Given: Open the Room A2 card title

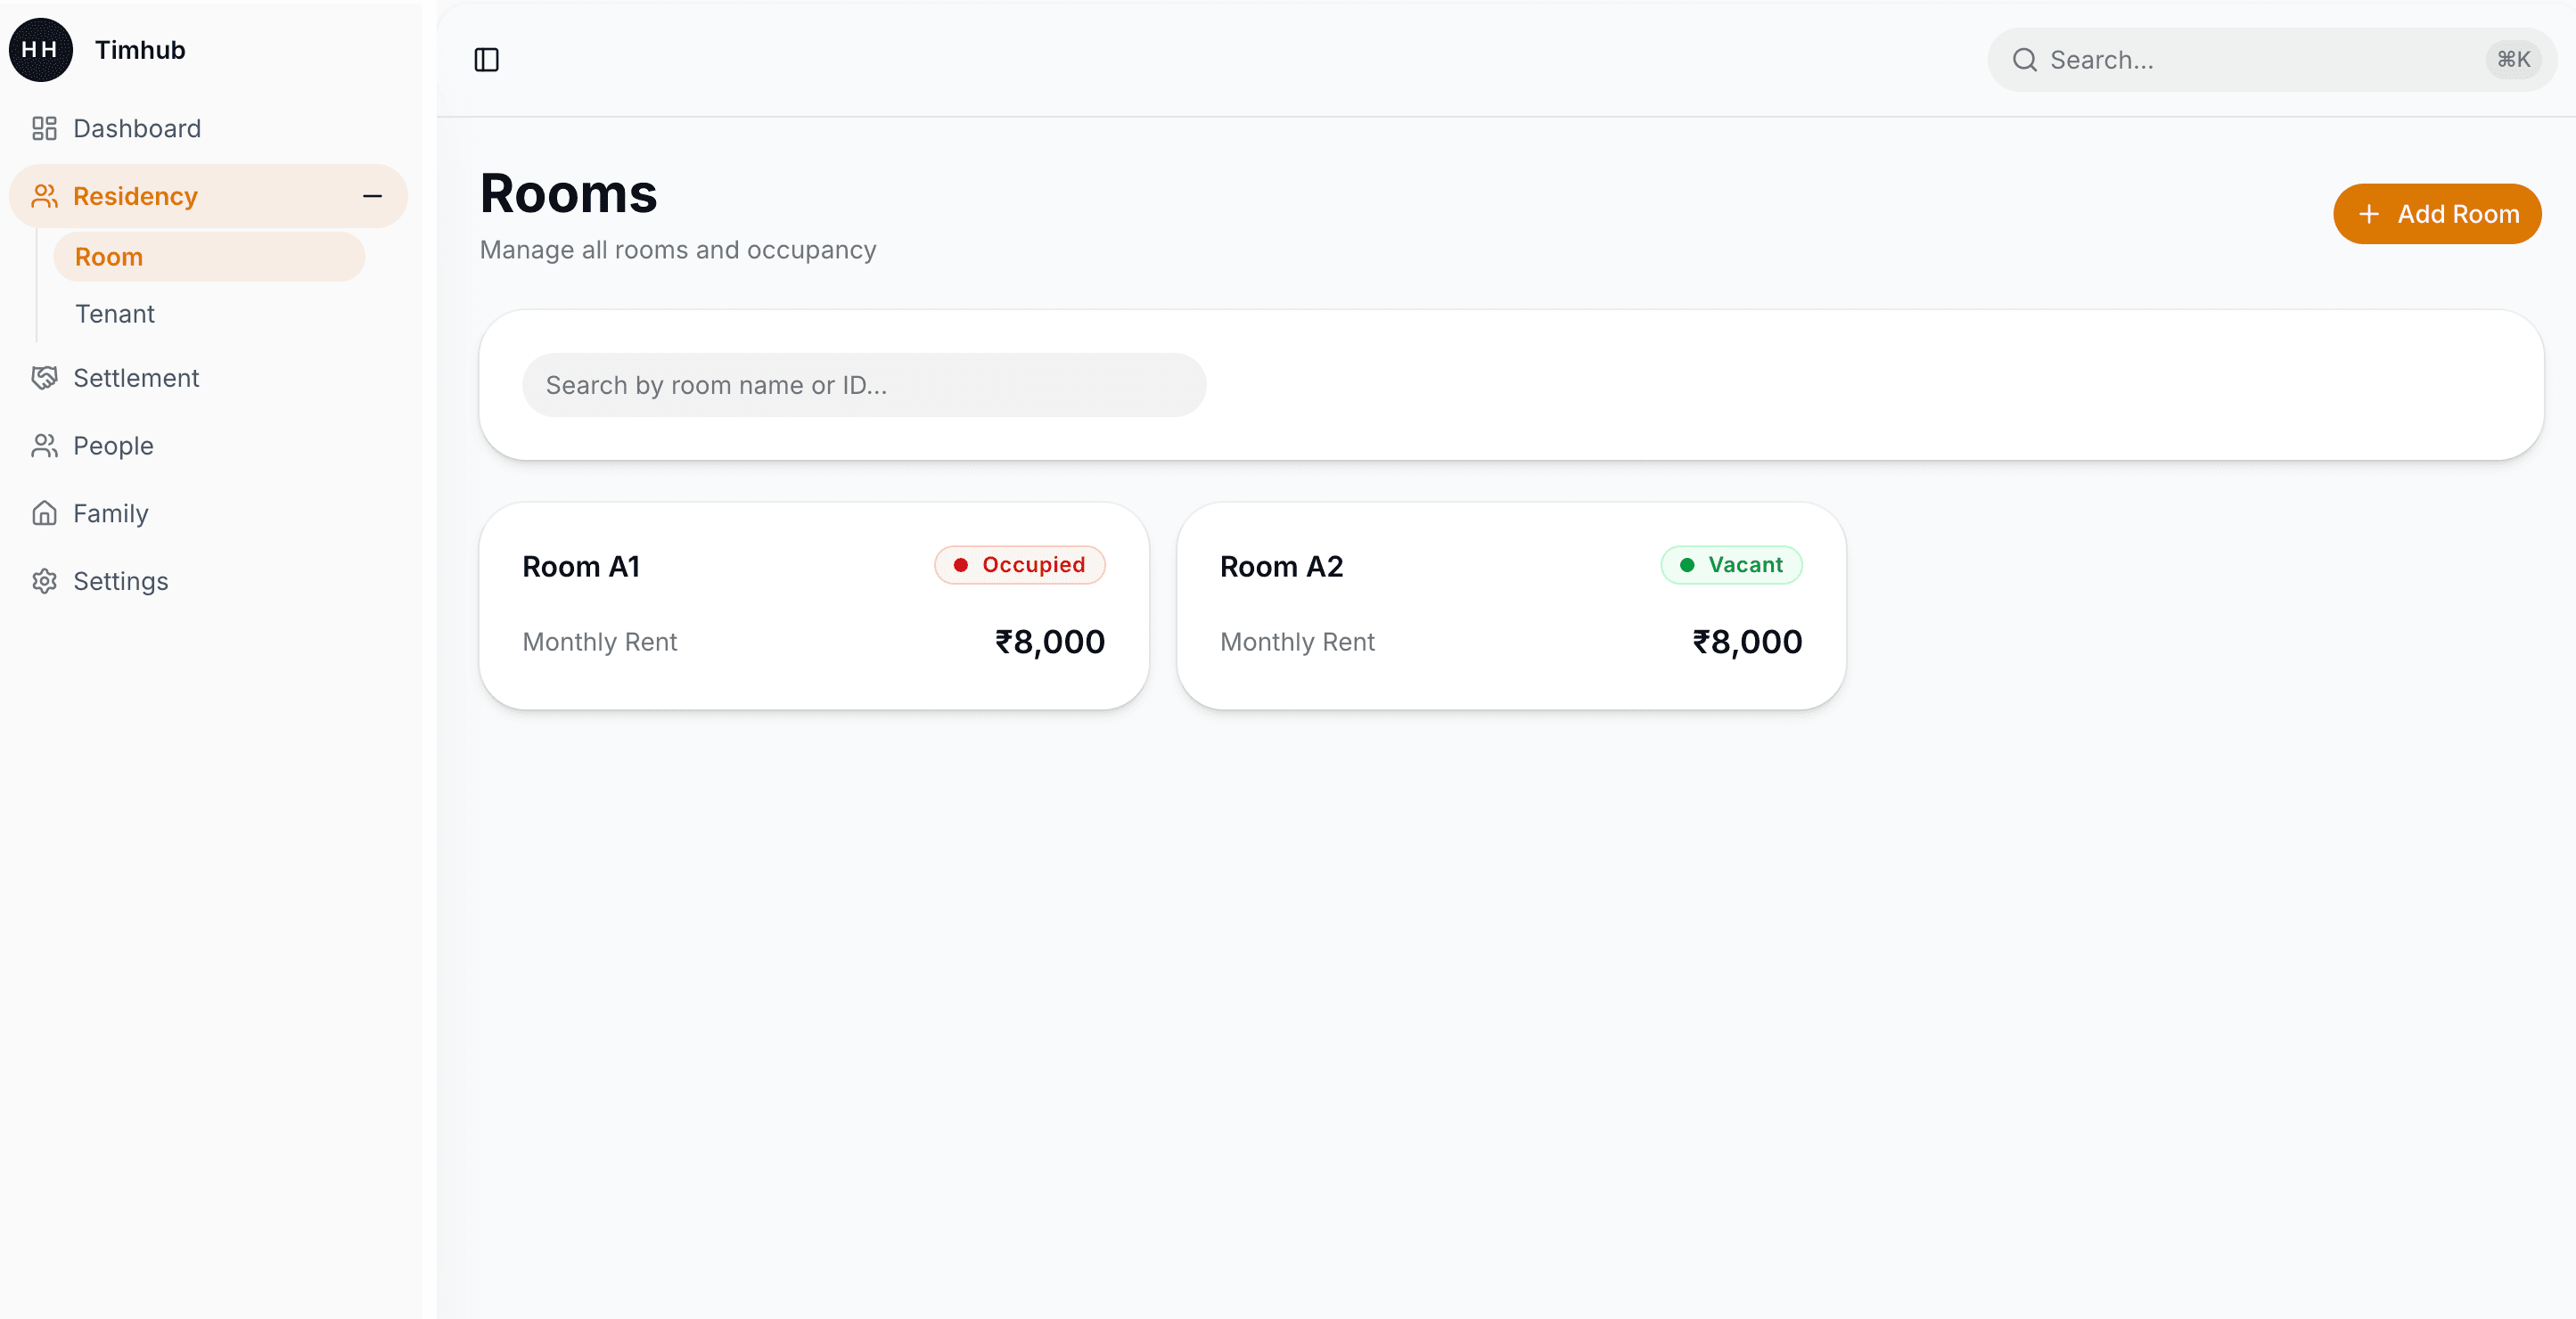Looking at the screenshot, I should [x=1281, y=567].
